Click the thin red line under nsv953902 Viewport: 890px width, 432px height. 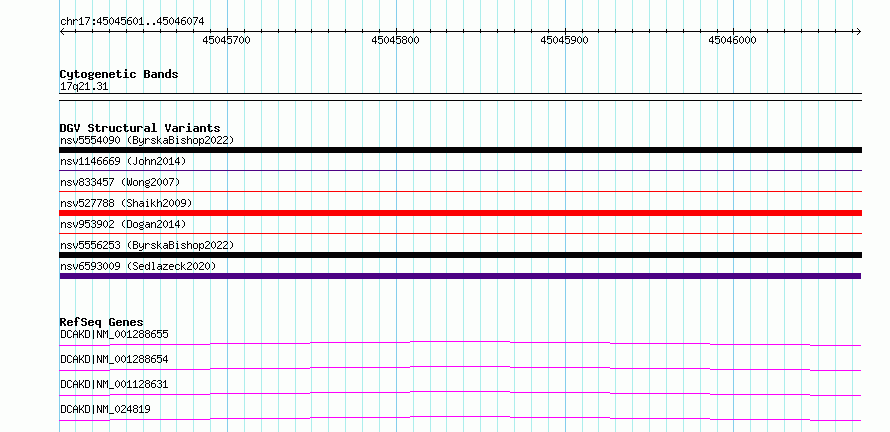click(460, 233)
